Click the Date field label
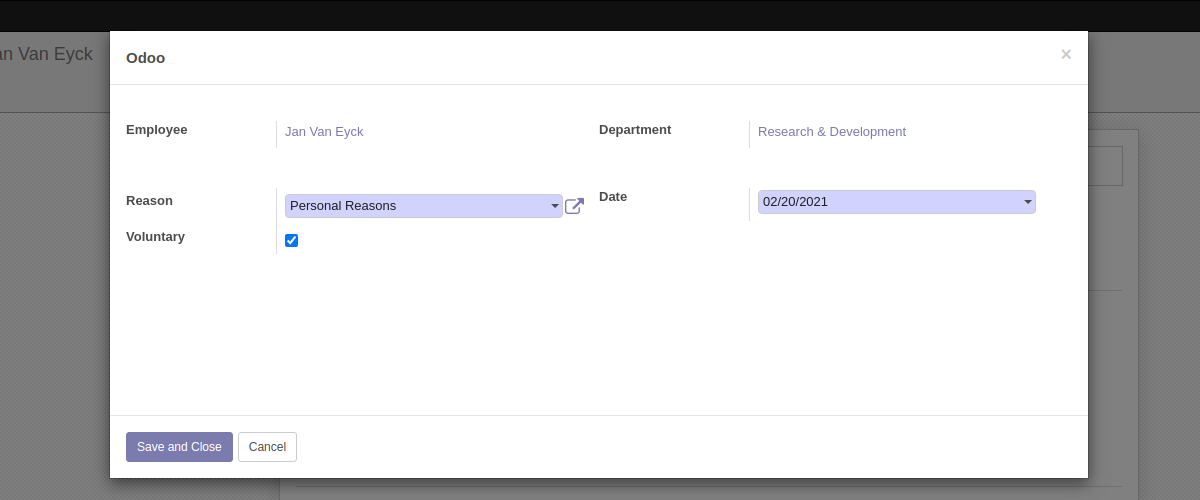The image size is (1200, 500). [x=613, y=197]
